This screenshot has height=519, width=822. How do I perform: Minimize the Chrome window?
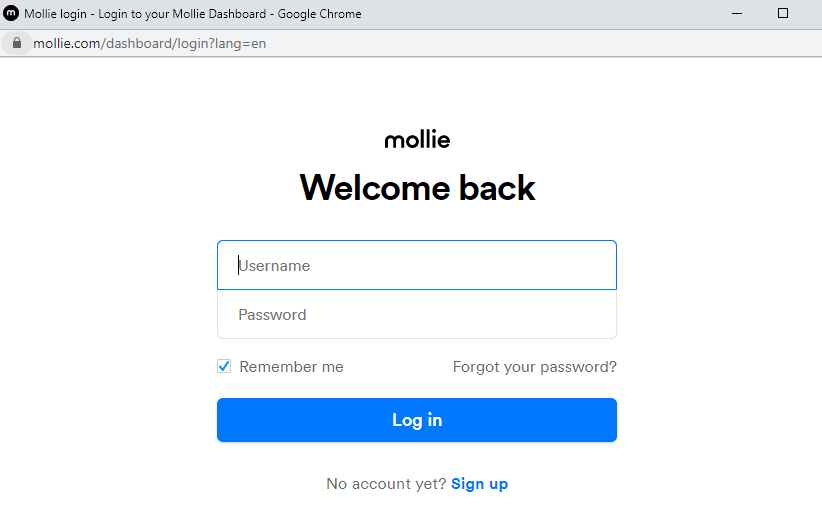coord(737,14)
